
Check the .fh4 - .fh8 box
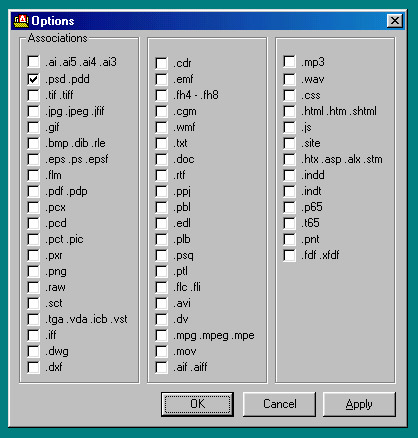[161, 95]
